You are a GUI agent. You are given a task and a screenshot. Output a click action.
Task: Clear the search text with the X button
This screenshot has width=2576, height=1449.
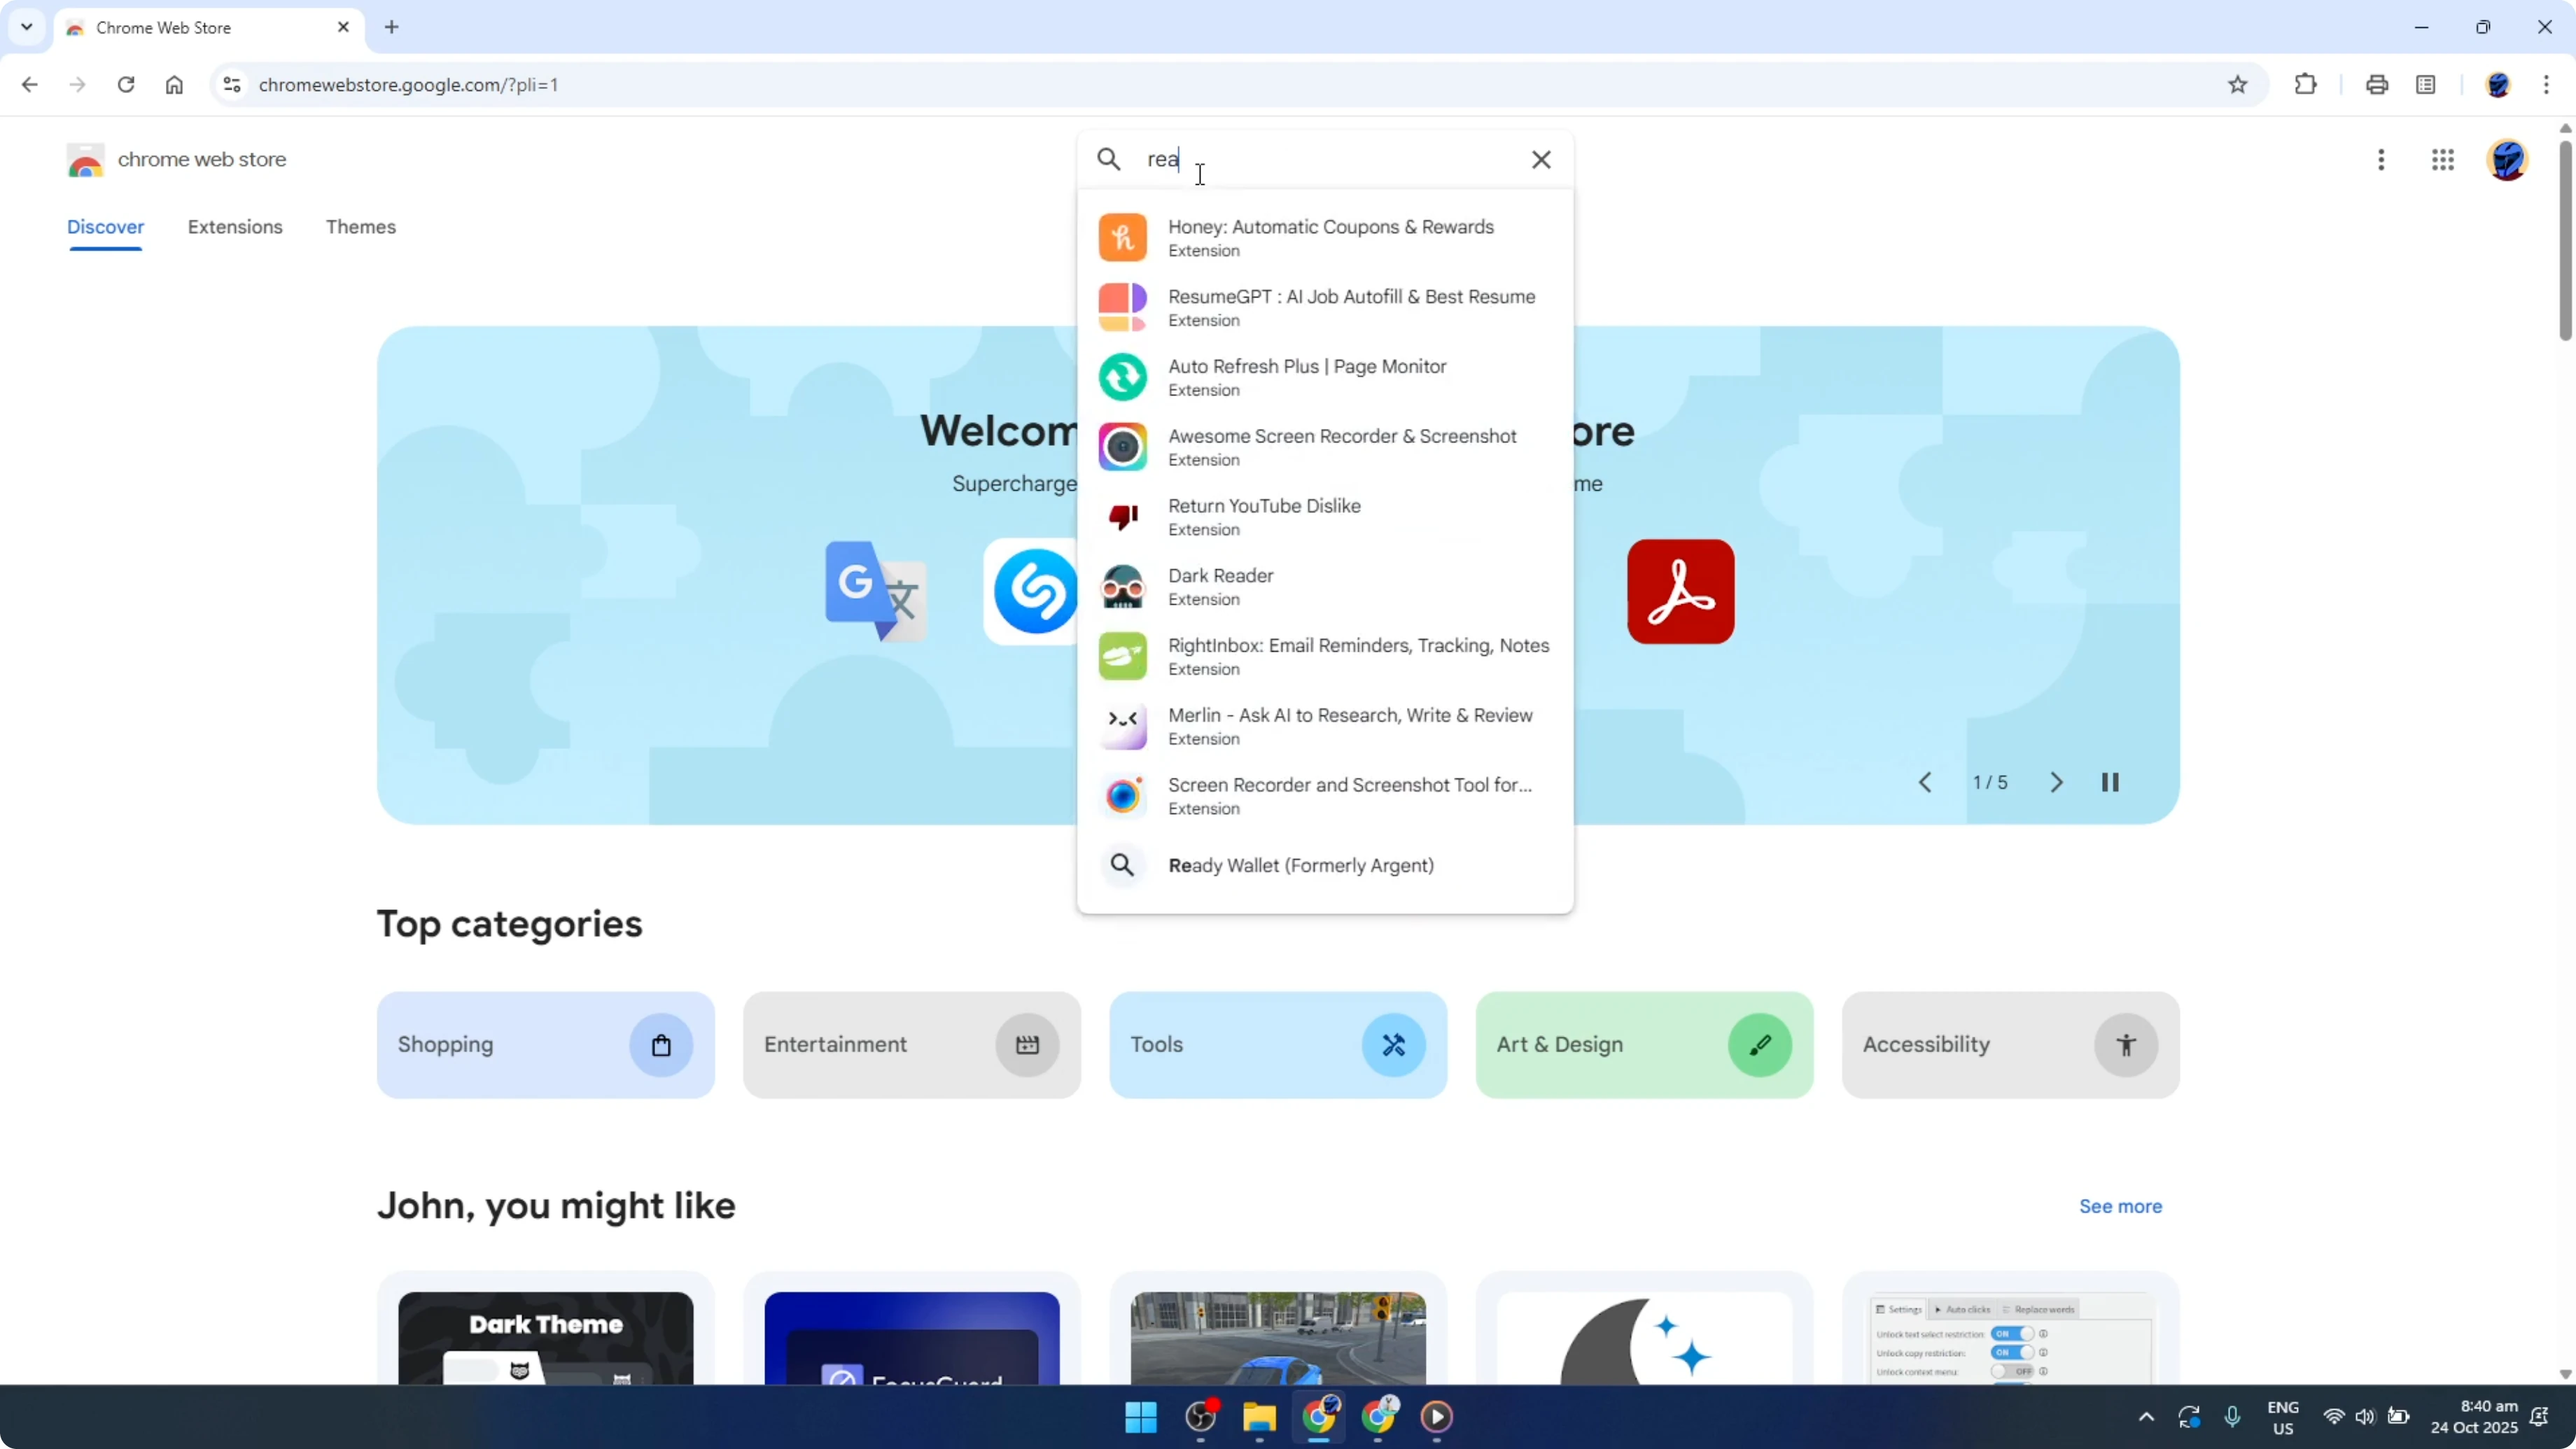pyautogui.click(x=1541, y=159)
